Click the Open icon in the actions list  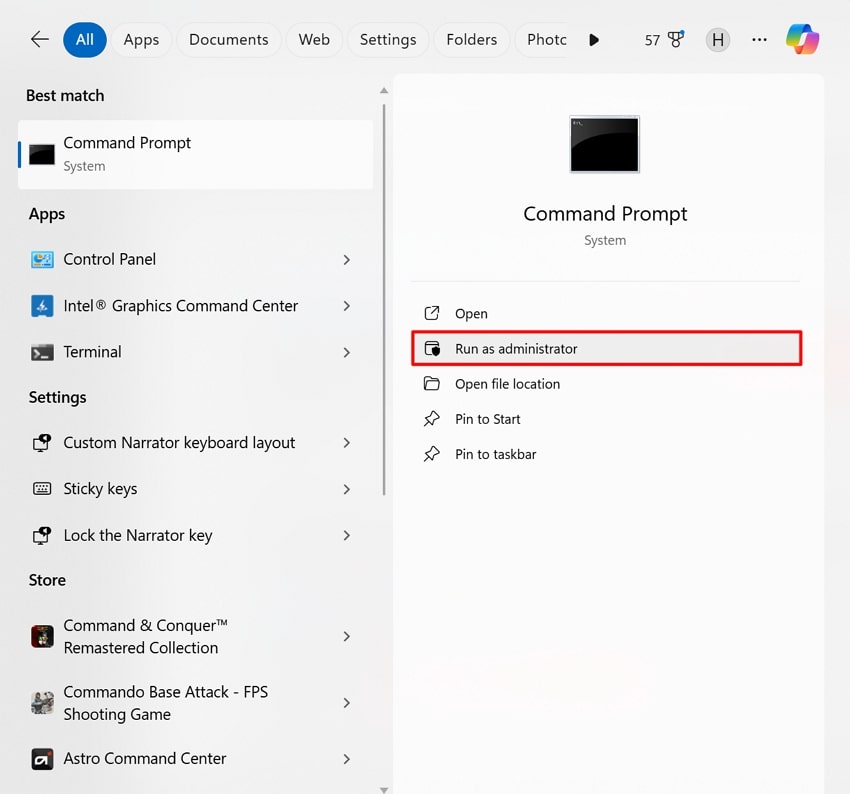432,313
